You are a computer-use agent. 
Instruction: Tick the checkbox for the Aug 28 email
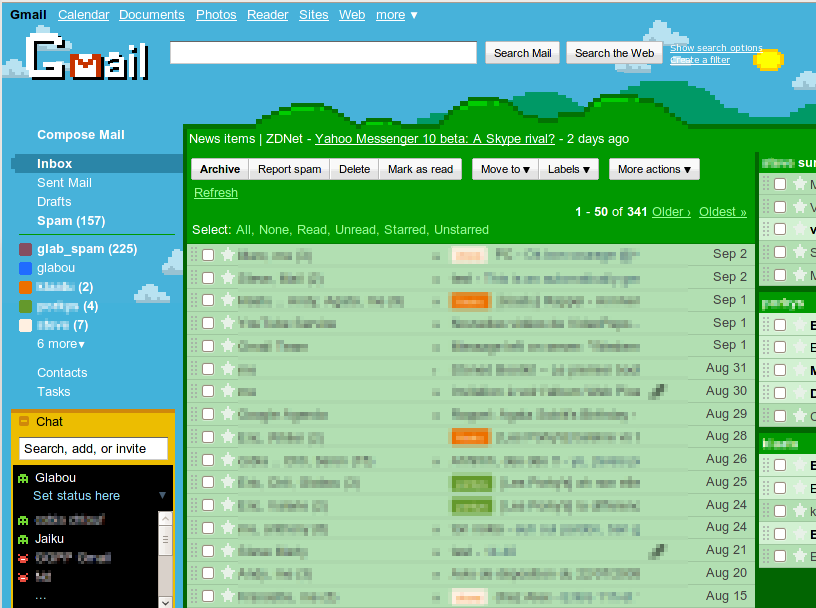tap(208, 437)
